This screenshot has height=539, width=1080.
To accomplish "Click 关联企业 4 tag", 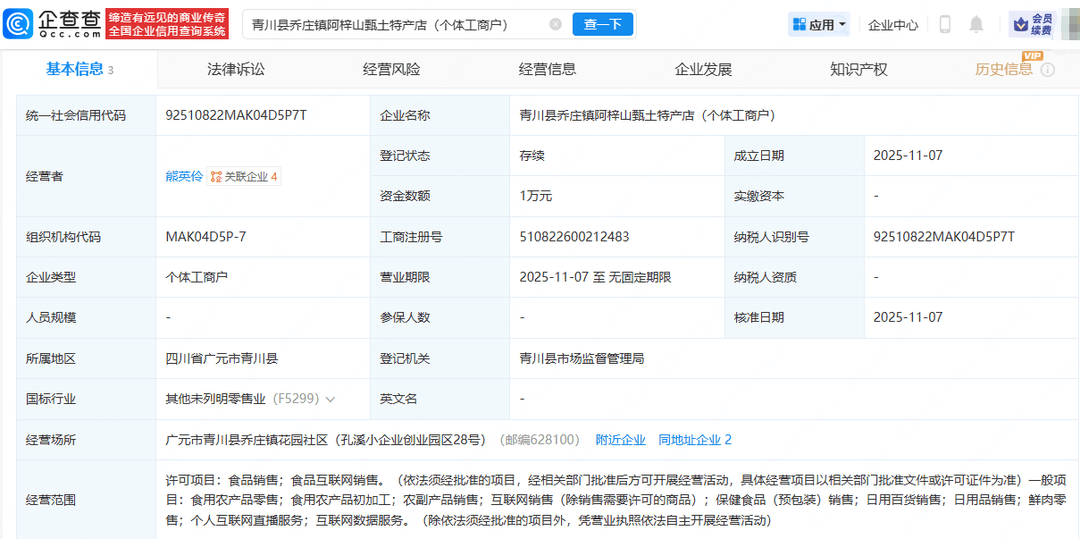I will click(245, 177).
